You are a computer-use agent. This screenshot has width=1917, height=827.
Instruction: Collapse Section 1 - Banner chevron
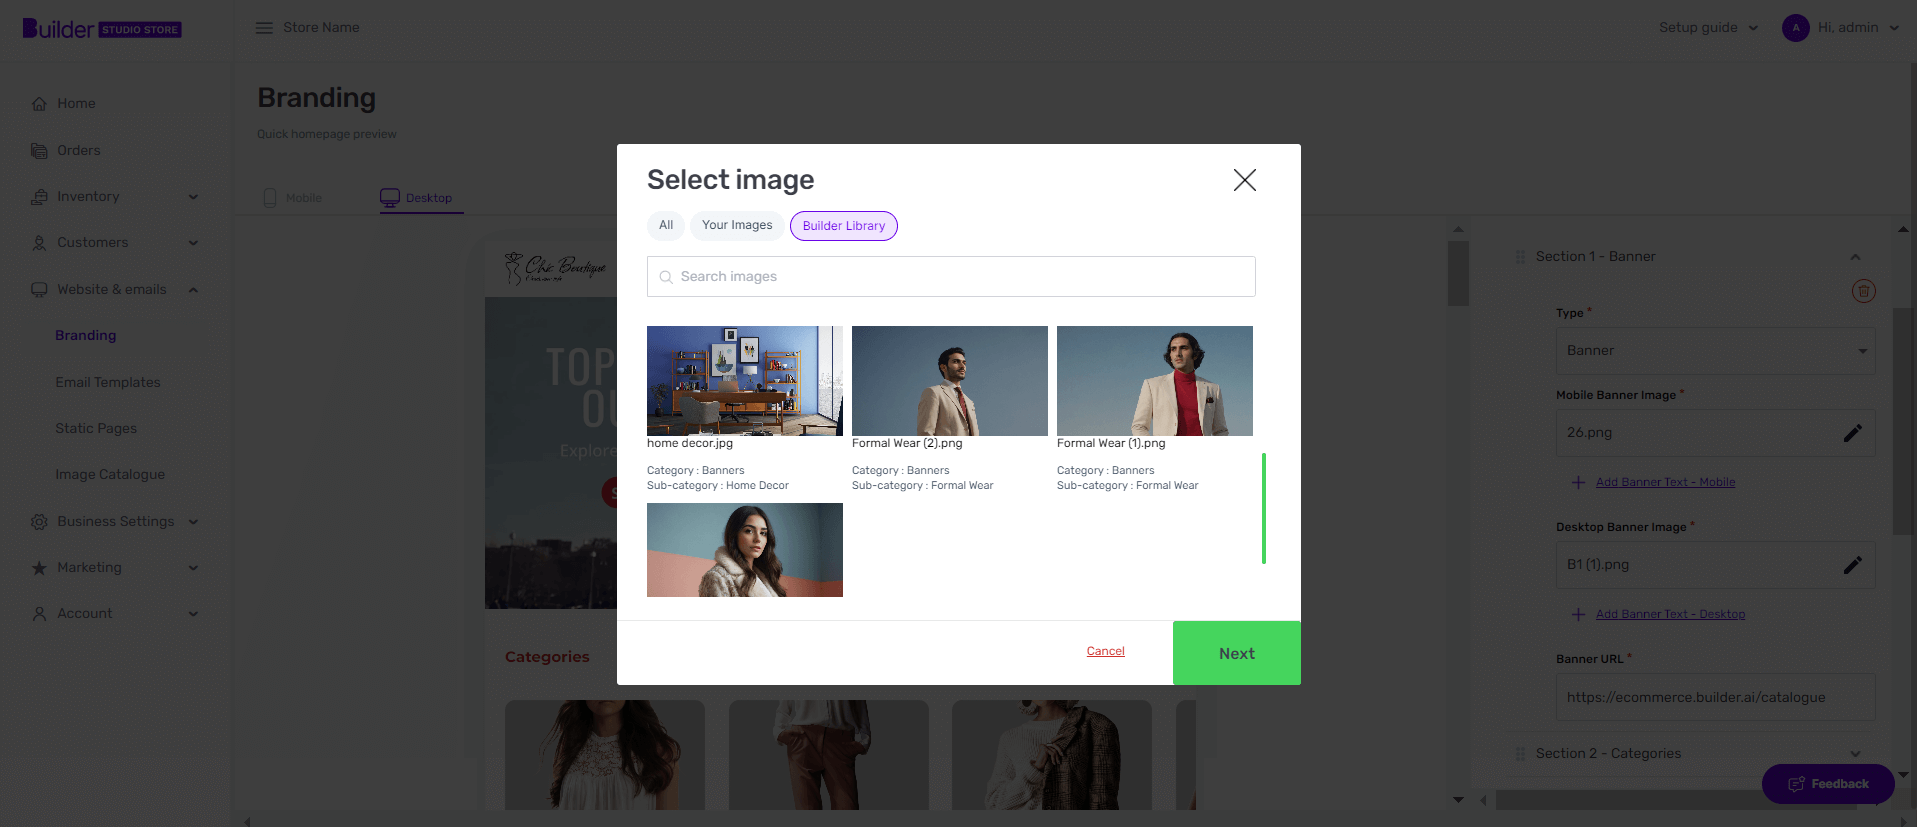(1855, 257)
